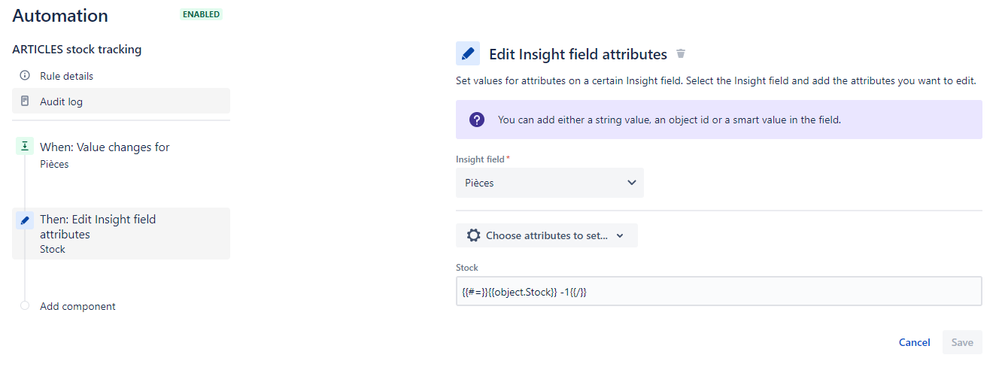Click the green trigger icon for Value changes

click(x=24, y=147)
